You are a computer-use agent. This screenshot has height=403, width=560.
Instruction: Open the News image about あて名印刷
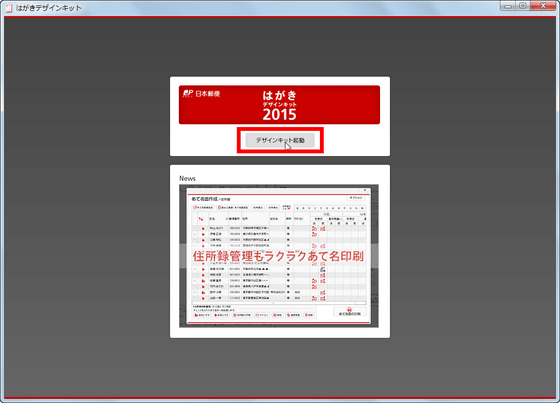click(279, 256)
